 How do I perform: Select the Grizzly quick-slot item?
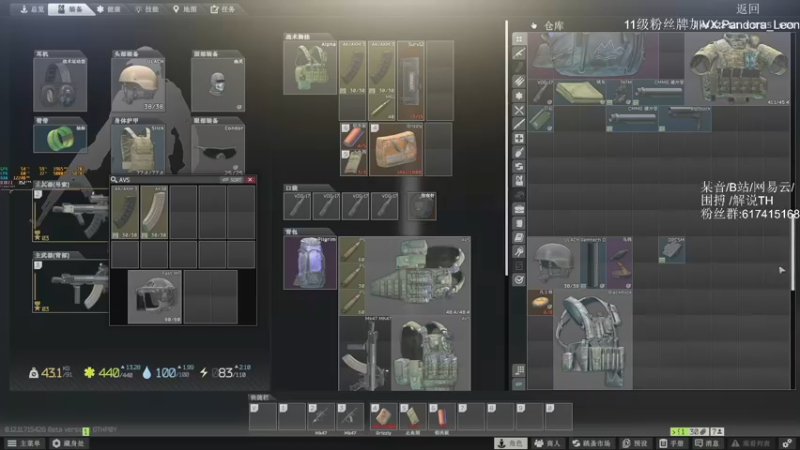(384, 416)
